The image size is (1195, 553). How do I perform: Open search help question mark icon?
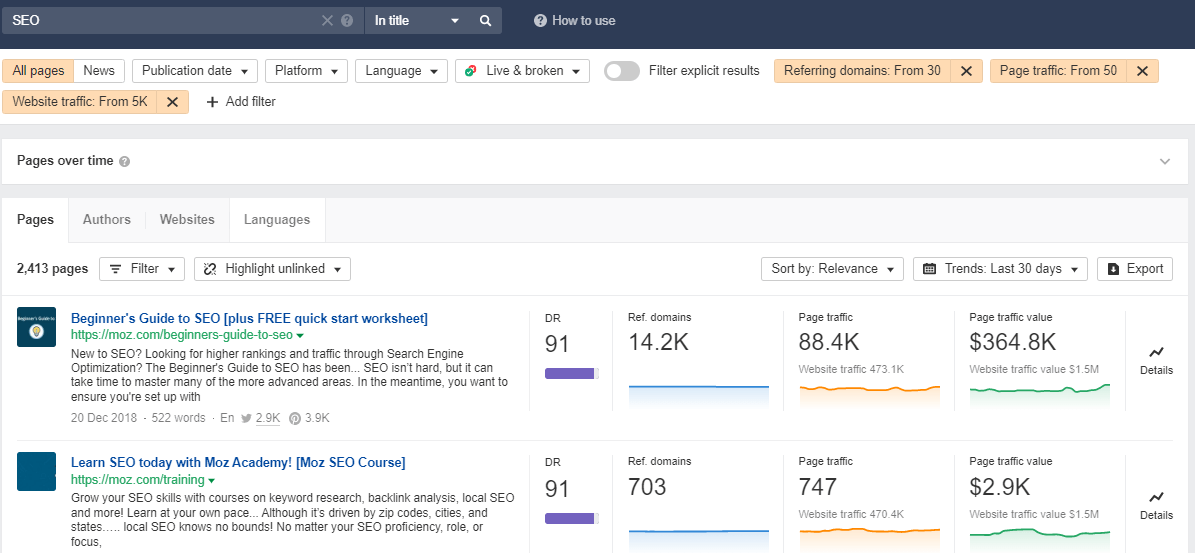pyautogui.click(x=348, y=21)
